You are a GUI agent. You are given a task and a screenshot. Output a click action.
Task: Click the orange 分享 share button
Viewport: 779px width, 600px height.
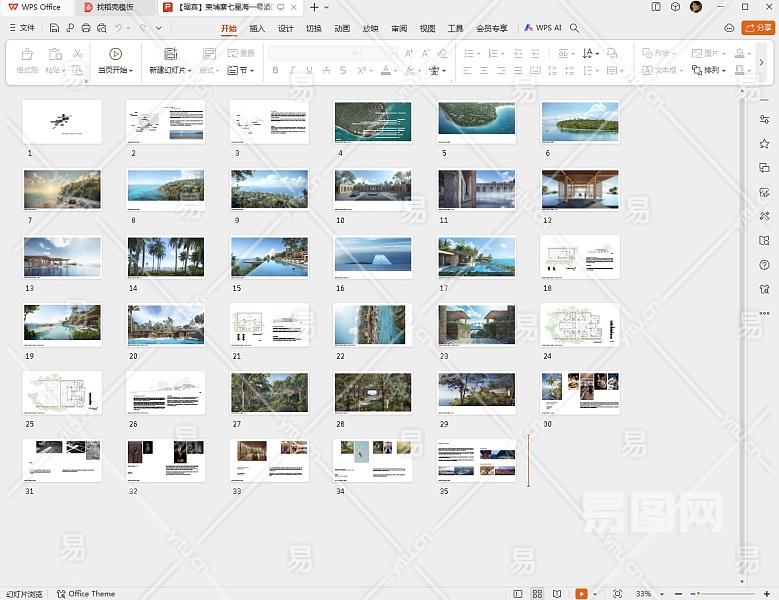click(758, 28)
